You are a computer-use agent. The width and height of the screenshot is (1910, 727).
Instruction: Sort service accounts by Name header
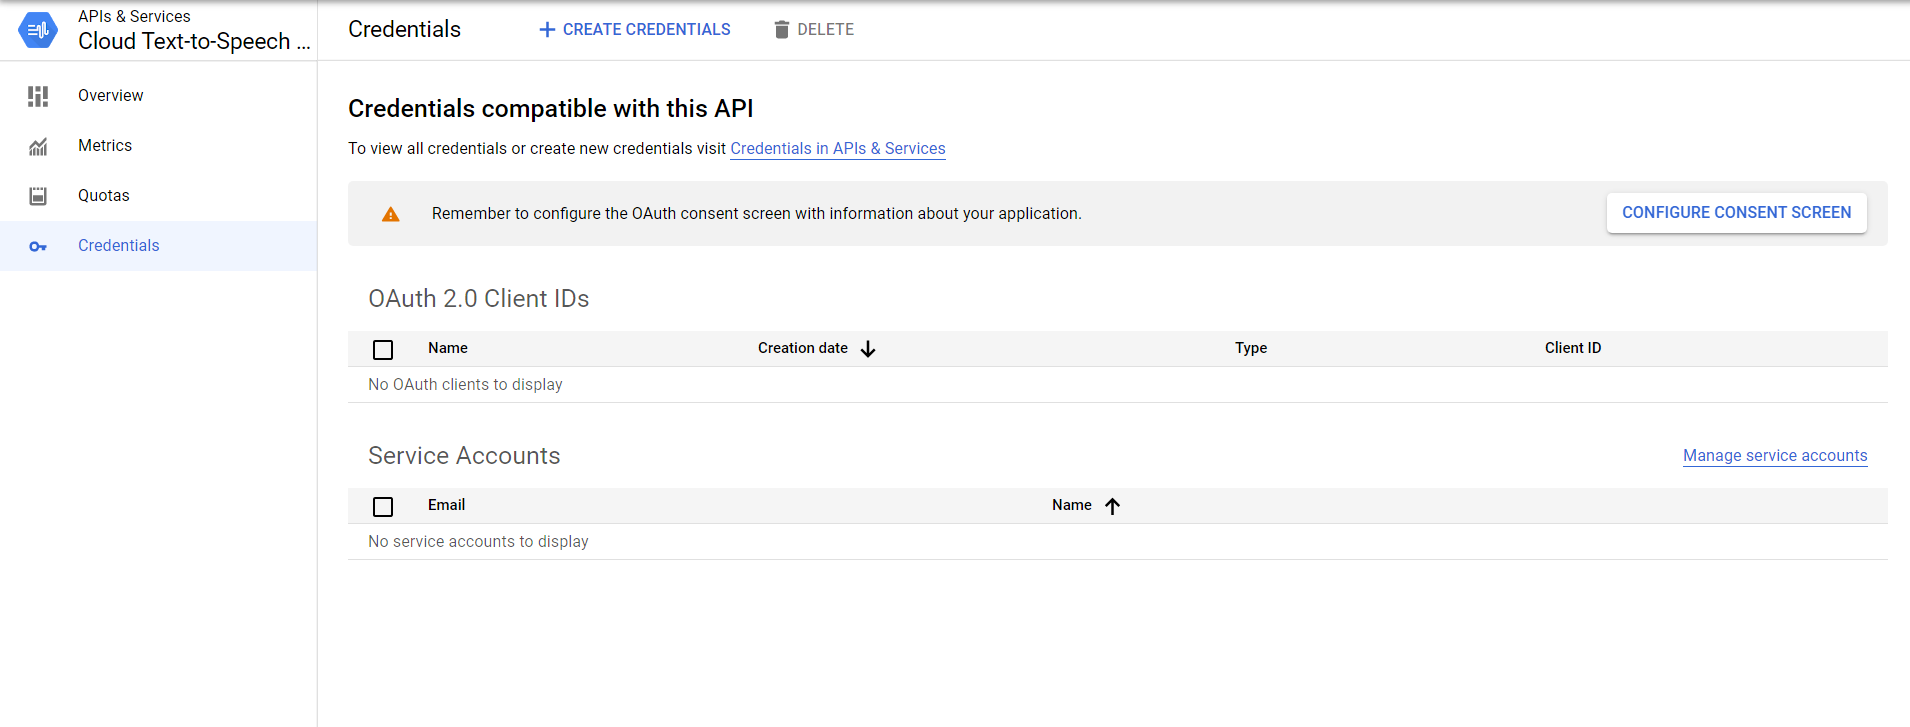pos(1072,505)
